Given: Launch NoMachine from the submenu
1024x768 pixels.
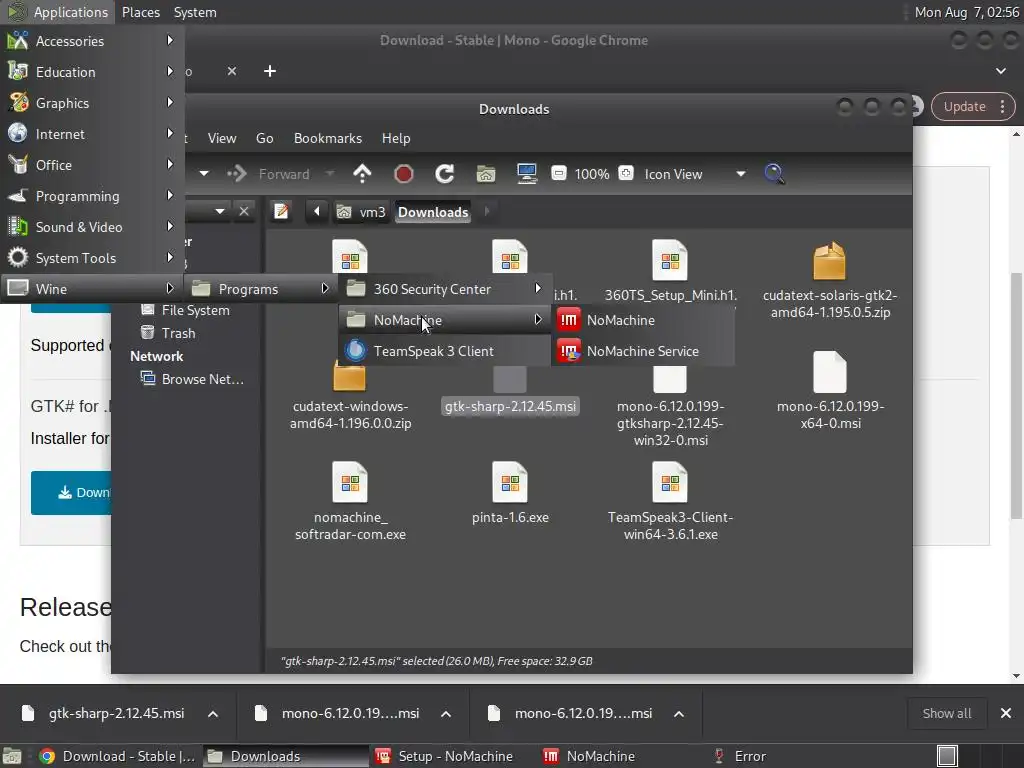Looking at the screenshot, I should click(644, 320).
